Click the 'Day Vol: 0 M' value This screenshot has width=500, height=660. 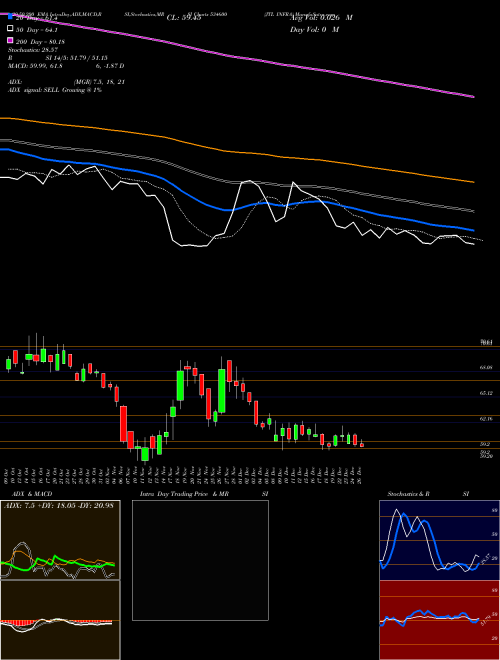(314, 29)
